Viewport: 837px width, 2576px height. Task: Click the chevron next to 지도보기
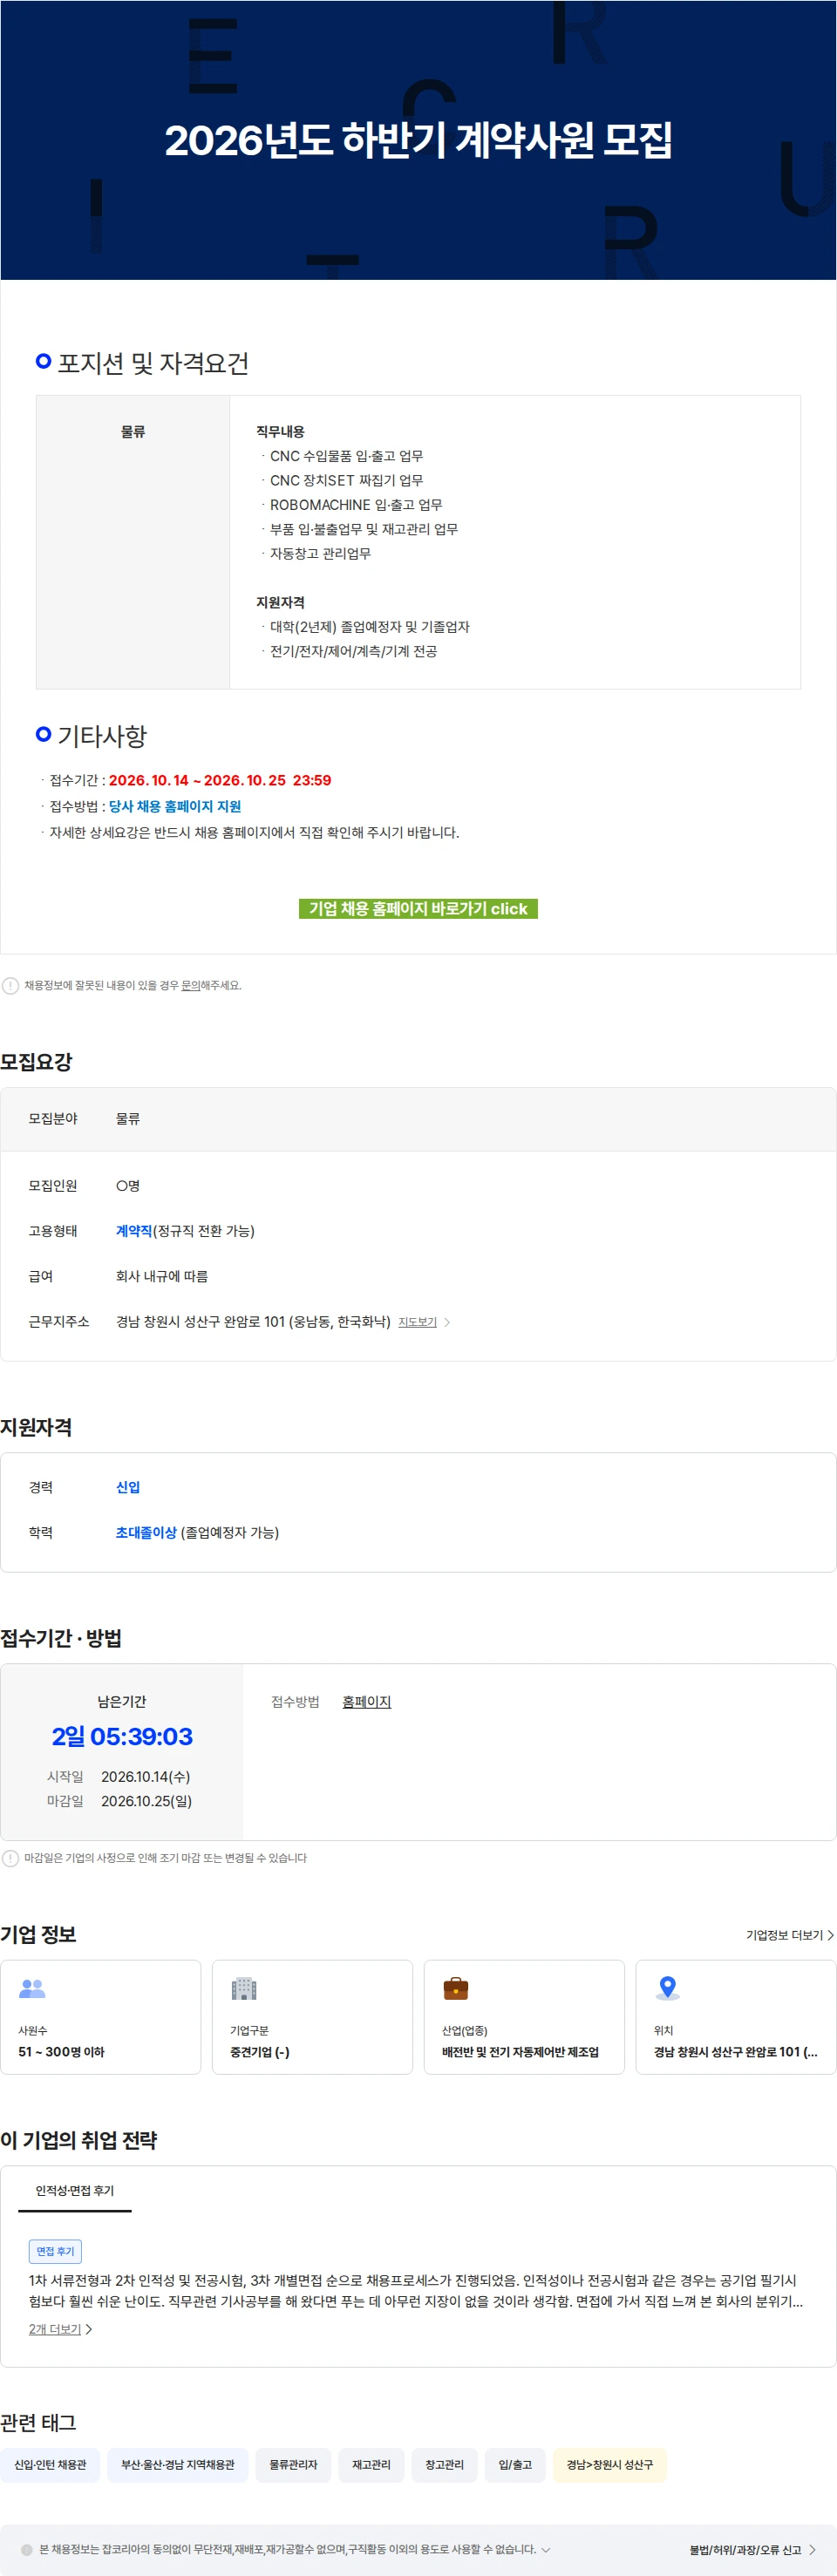tap(447, 1322)
